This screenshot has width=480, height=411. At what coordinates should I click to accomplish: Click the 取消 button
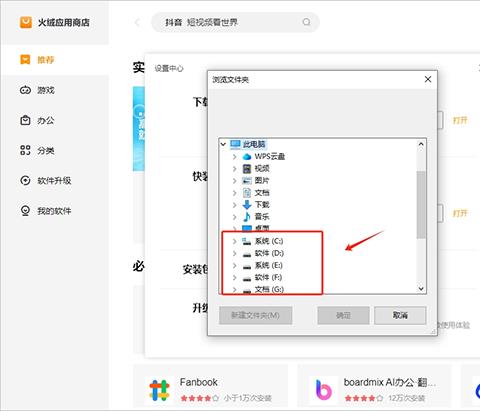pos(400,315)
